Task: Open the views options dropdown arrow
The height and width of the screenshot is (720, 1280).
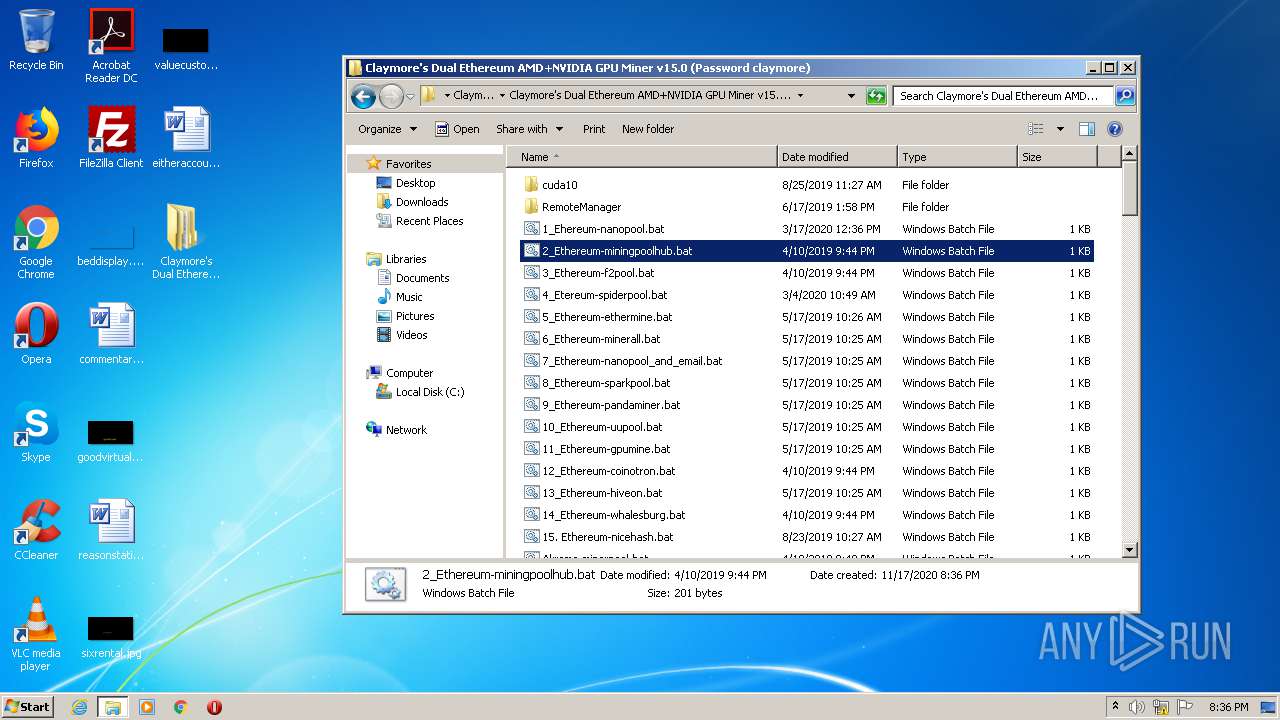Action: pyautogui.click(x=1060, y=129)
